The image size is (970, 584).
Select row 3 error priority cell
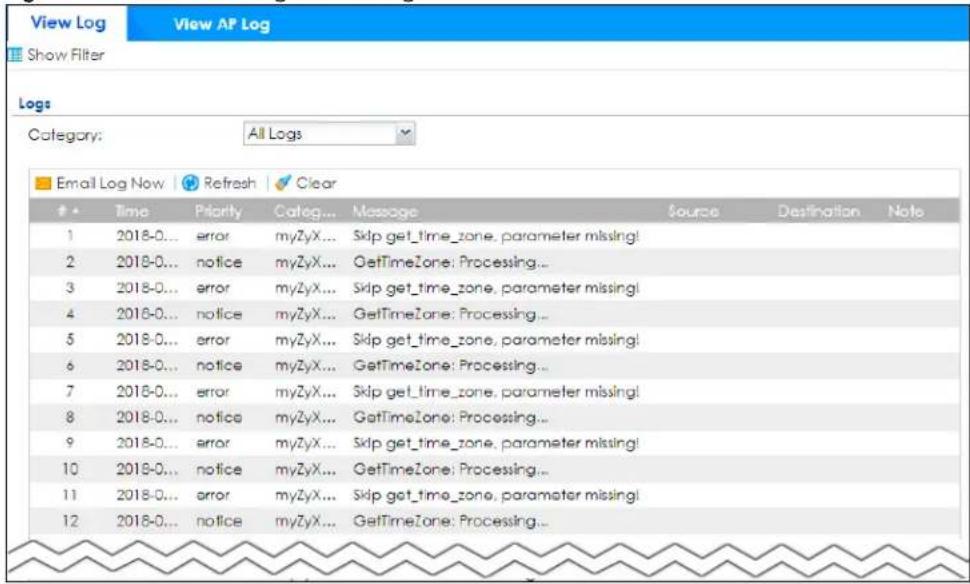click(213, 288)
